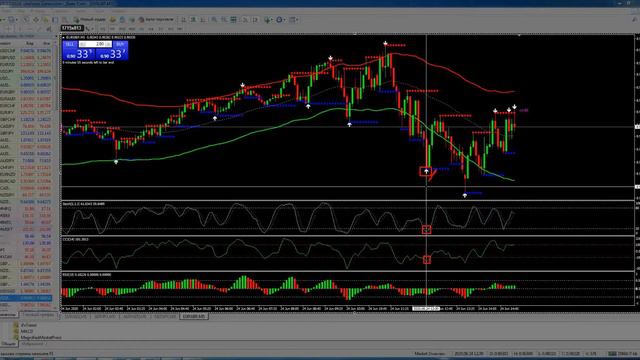Select the CADJPY row in Market Watch
The height and width of the screenshot is (360, 640).
pyautogui.click(x=26, y=127)
